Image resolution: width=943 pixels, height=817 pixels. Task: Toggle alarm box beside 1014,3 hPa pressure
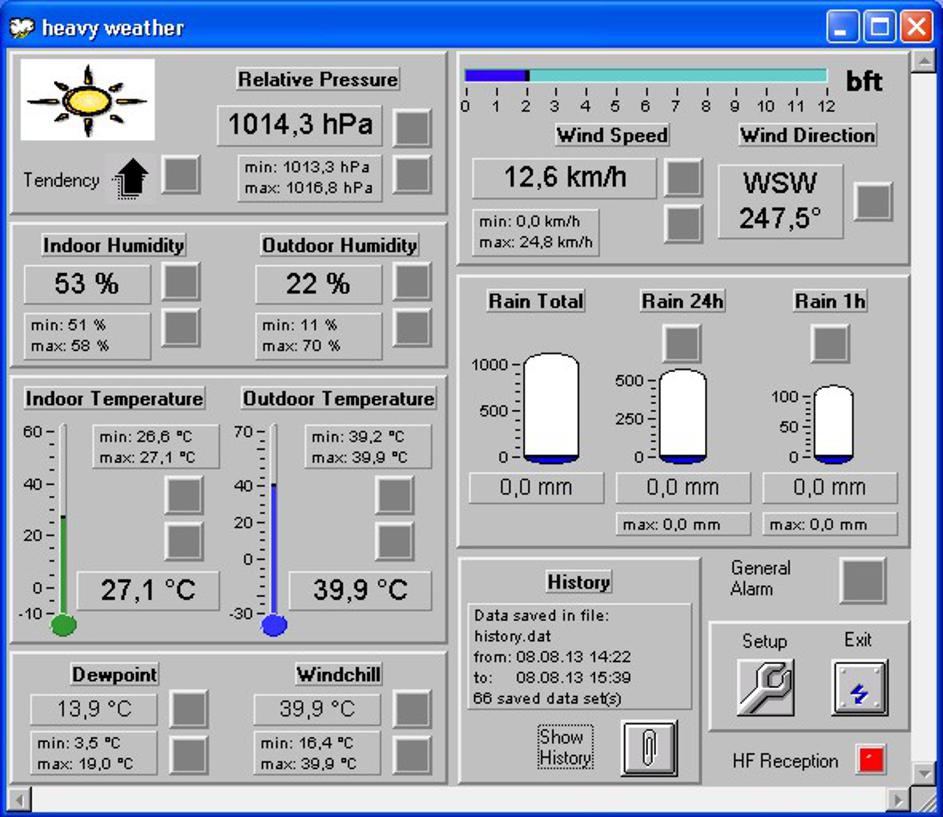tap(412, 127)
